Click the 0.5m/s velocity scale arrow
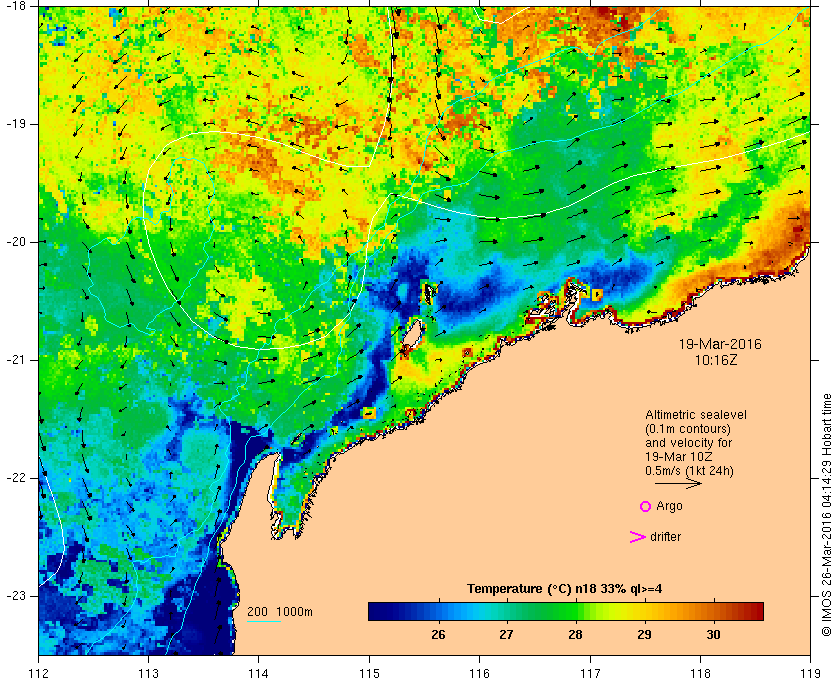This screenshot has height=680, width=840. pyautogui.click(x=678, y=483)
